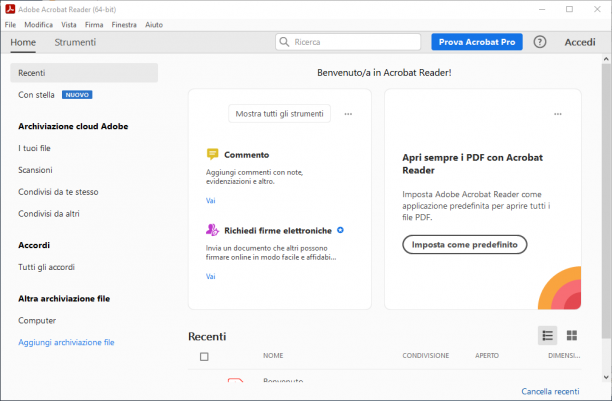
Task: Click the NUOVO badge next to Con stella
Action: [77, 95]
